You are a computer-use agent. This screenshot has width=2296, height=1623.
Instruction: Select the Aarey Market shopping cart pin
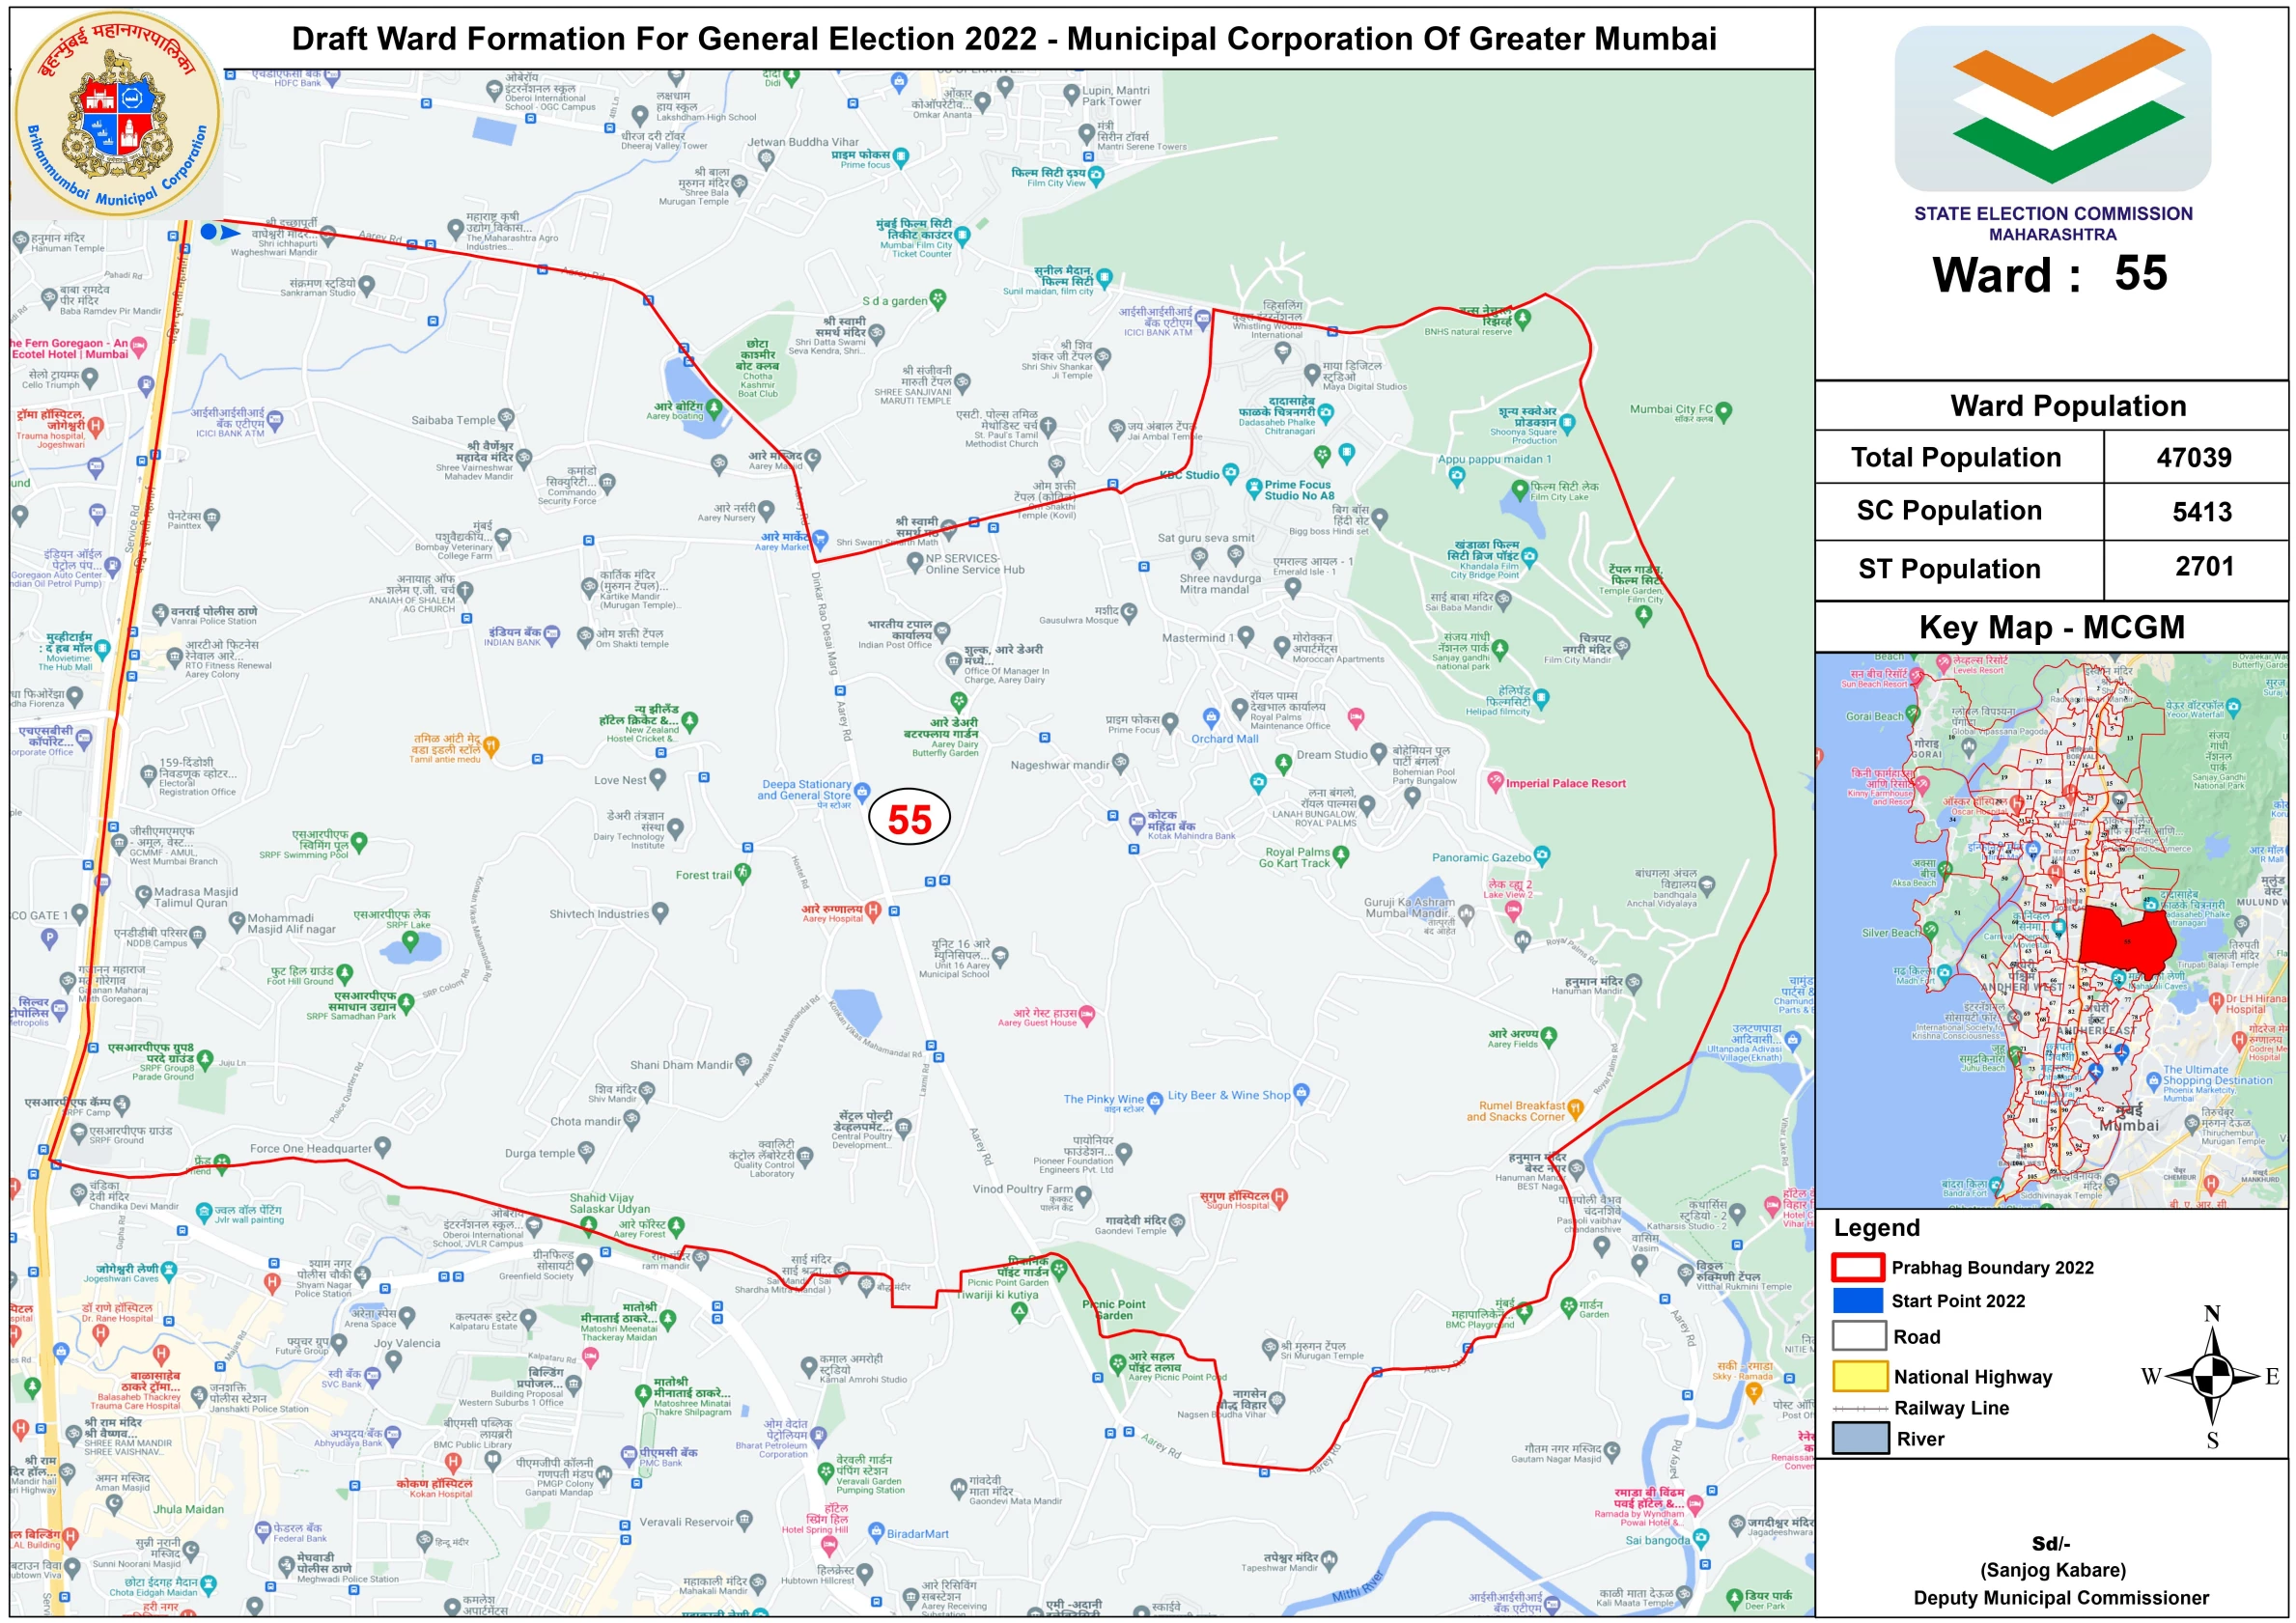coord(820,539)
